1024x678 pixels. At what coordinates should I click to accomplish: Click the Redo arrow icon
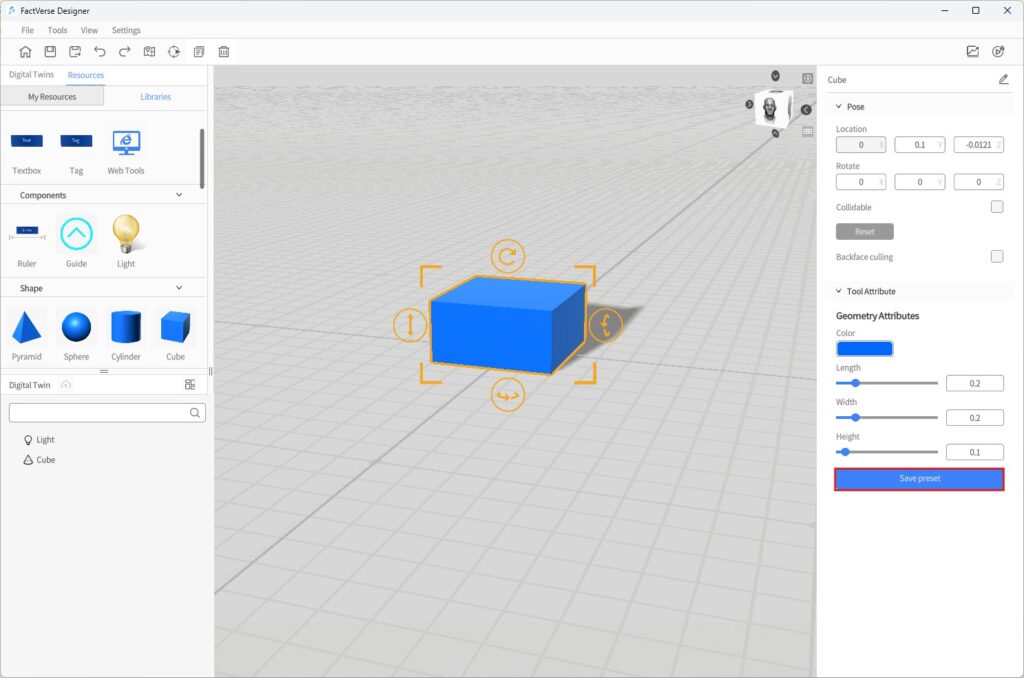pyautogui.click(x=125, y=52)
